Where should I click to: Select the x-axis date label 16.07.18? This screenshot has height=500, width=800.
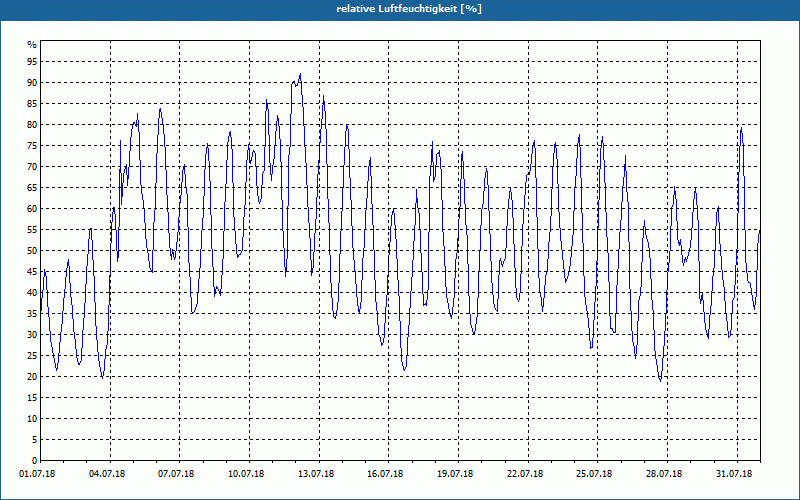(x=385, y=474)
